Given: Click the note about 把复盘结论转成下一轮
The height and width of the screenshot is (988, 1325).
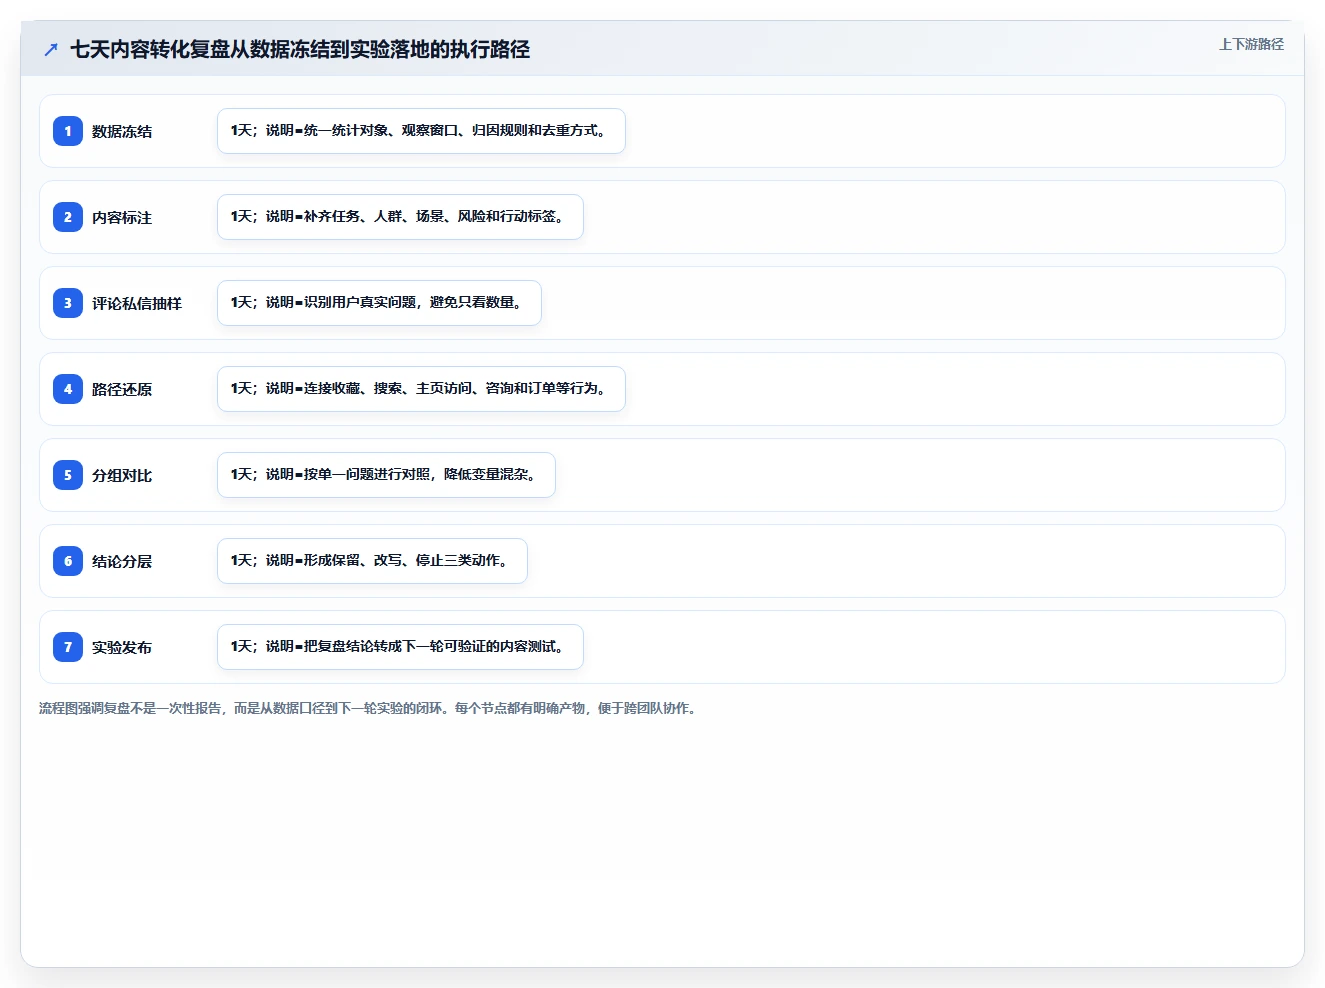Looking at the screenshot, I should point(400,647).
